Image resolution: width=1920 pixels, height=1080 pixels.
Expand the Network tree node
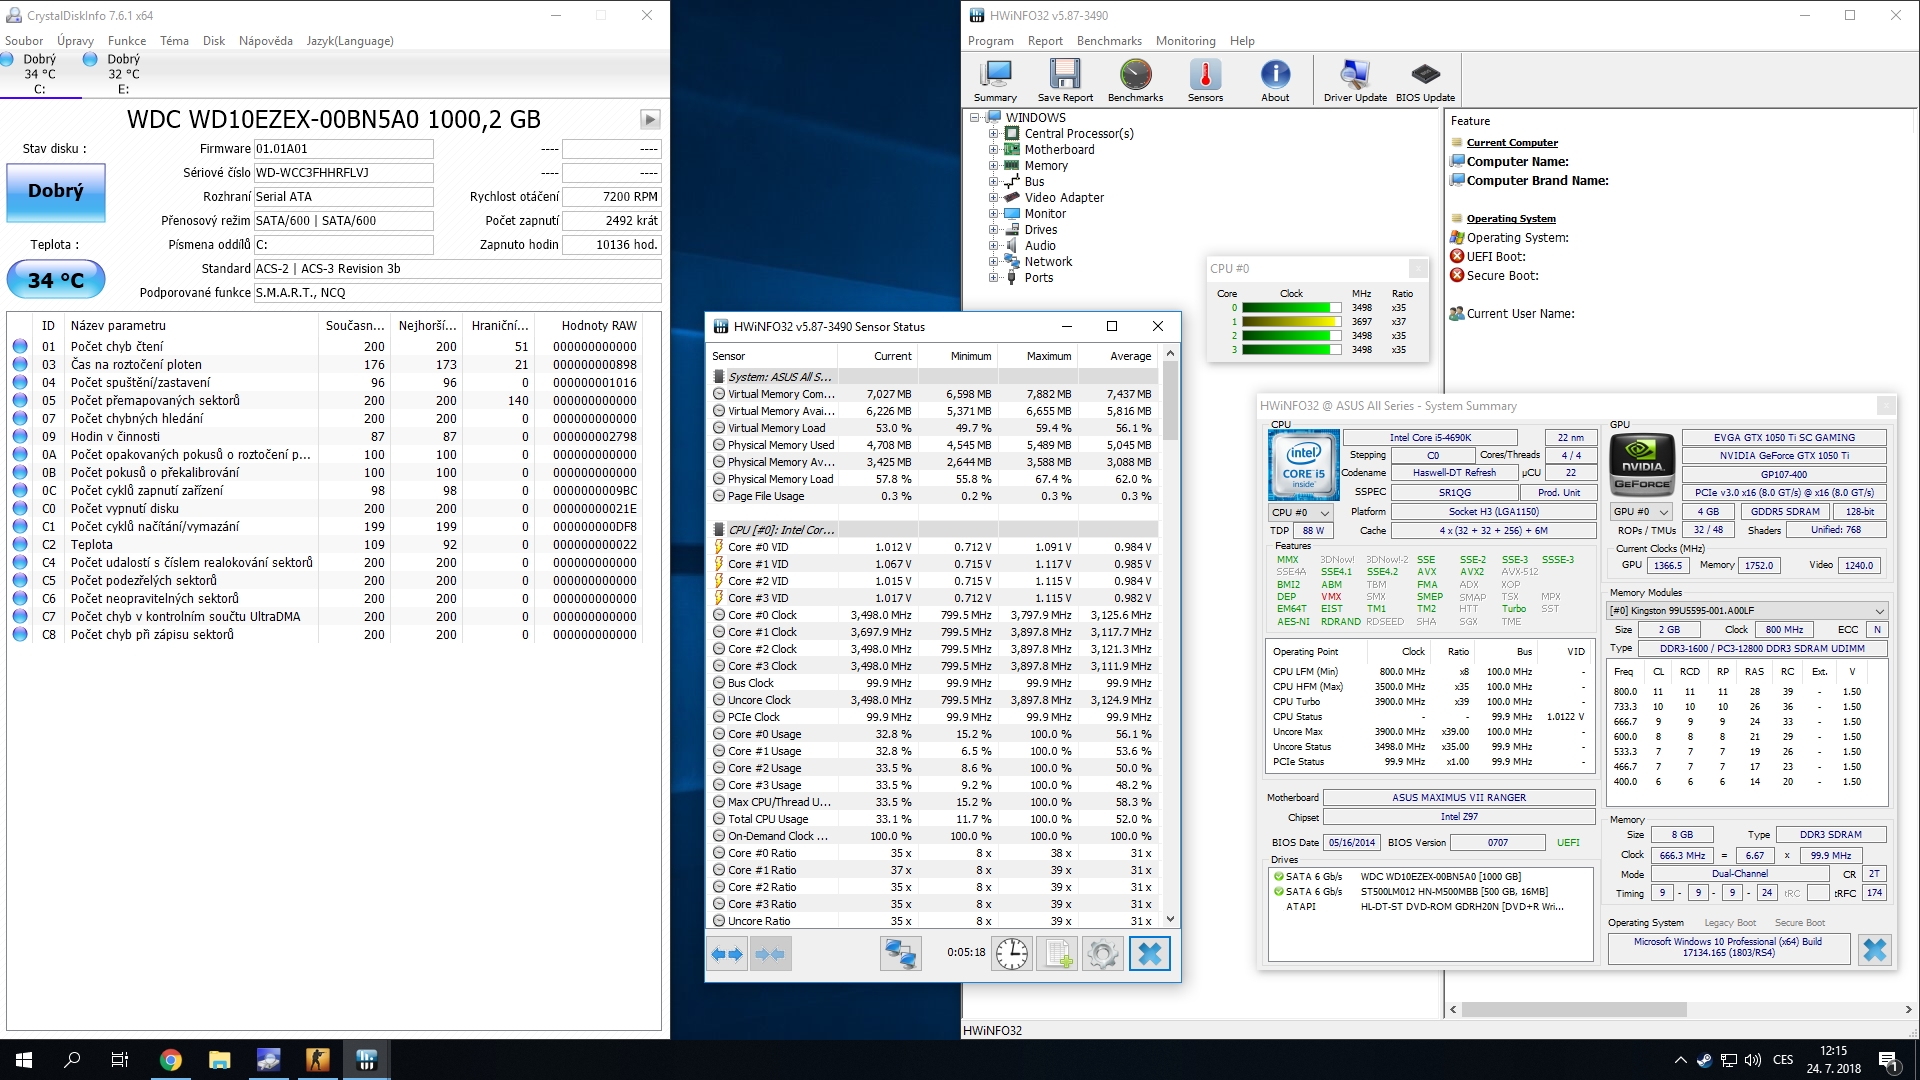point(994,262)
